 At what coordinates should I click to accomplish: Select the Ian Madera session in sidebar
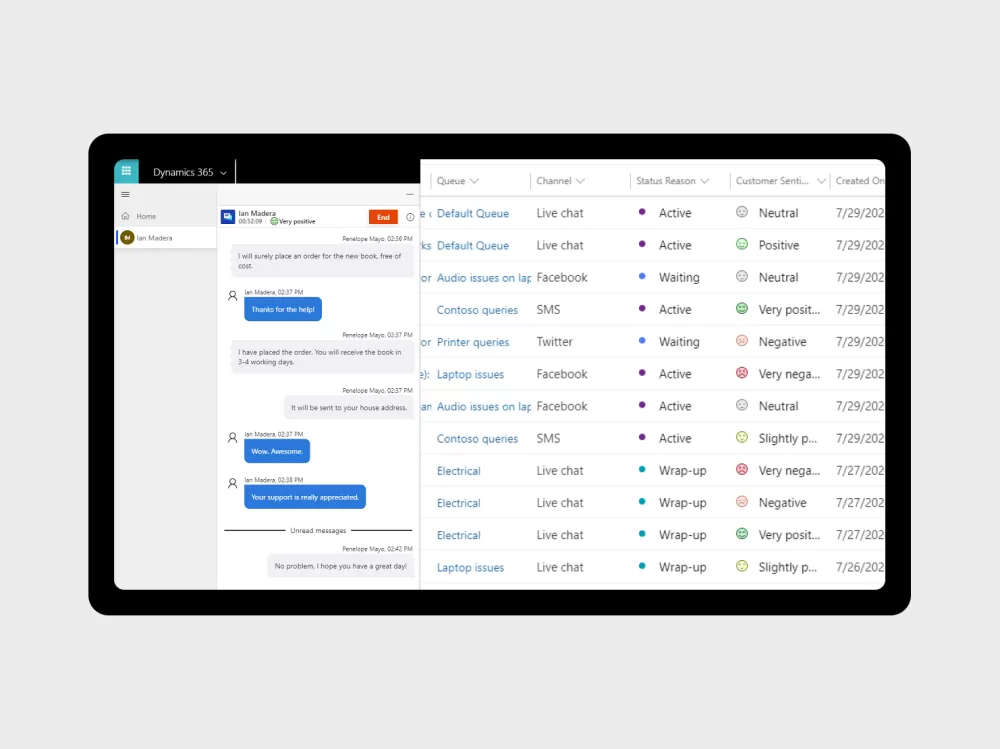(x=166, y=238)
